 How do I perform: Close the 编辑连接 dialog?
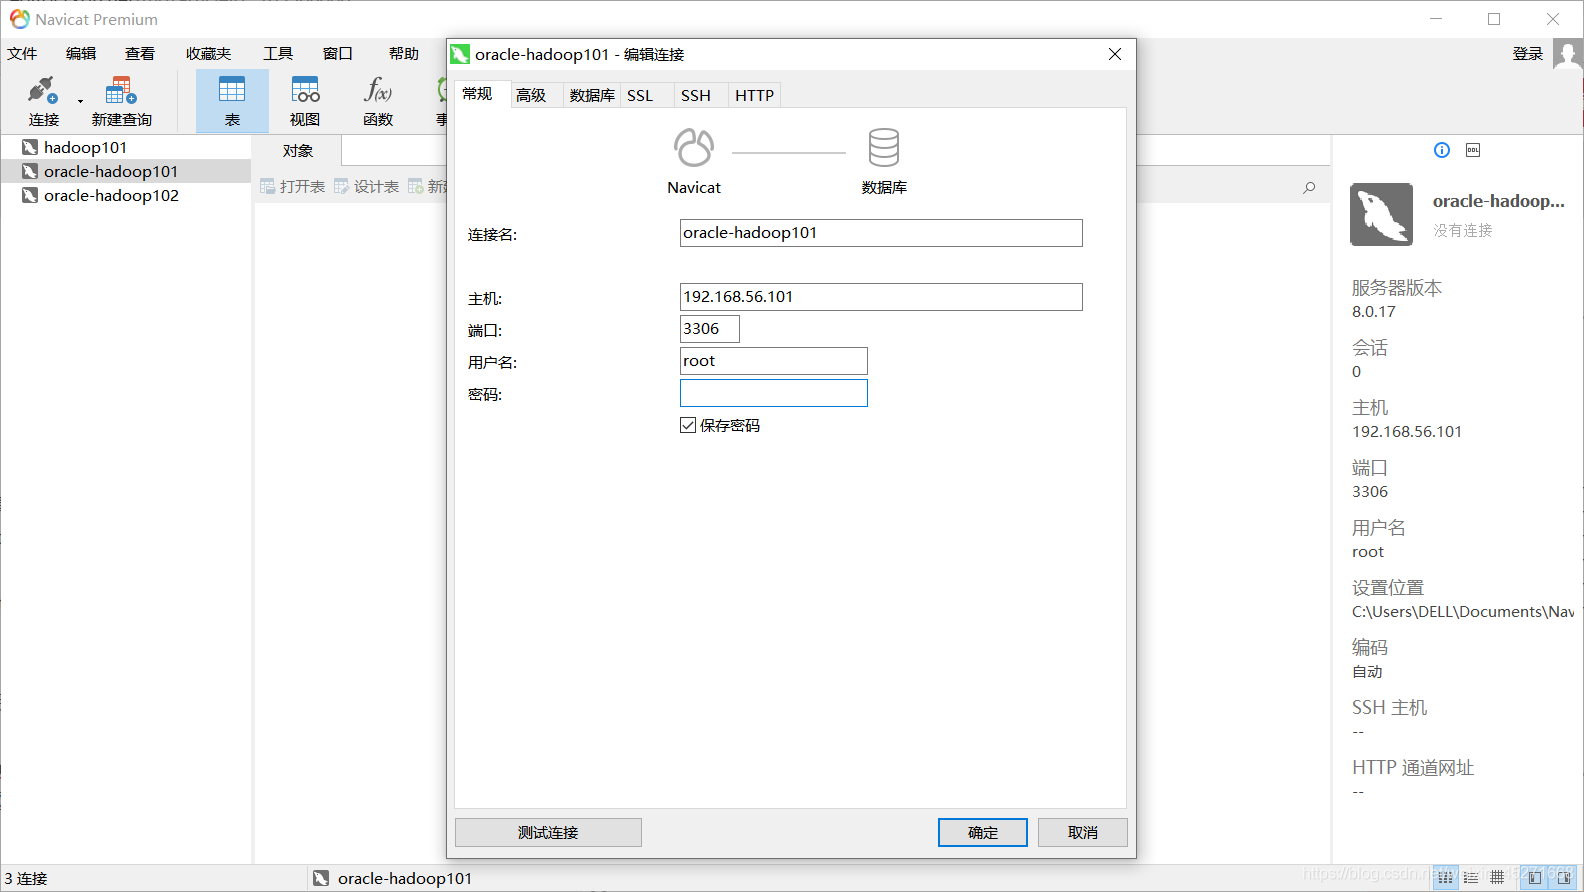pyautogui.click(x=1115, y=54)
